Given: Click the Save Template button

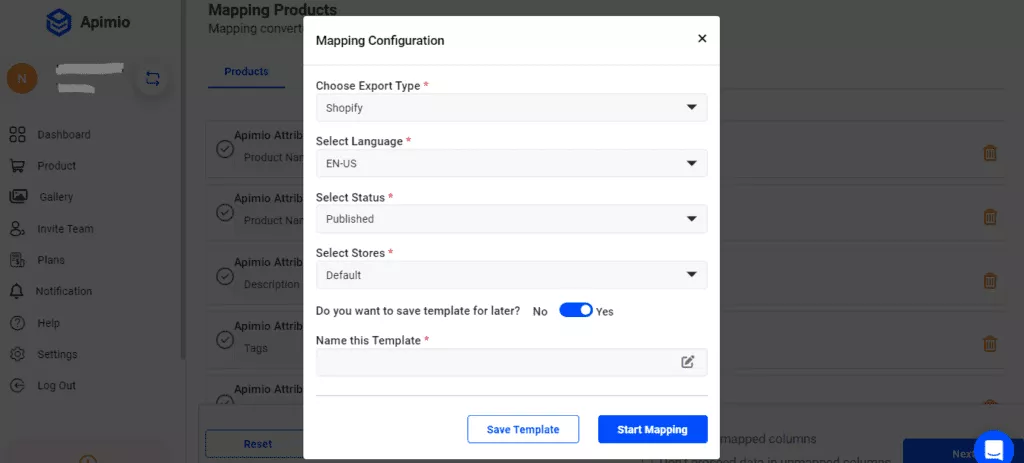Looking at the screenshot, I should pyautogui.click(x=523, y=429).
